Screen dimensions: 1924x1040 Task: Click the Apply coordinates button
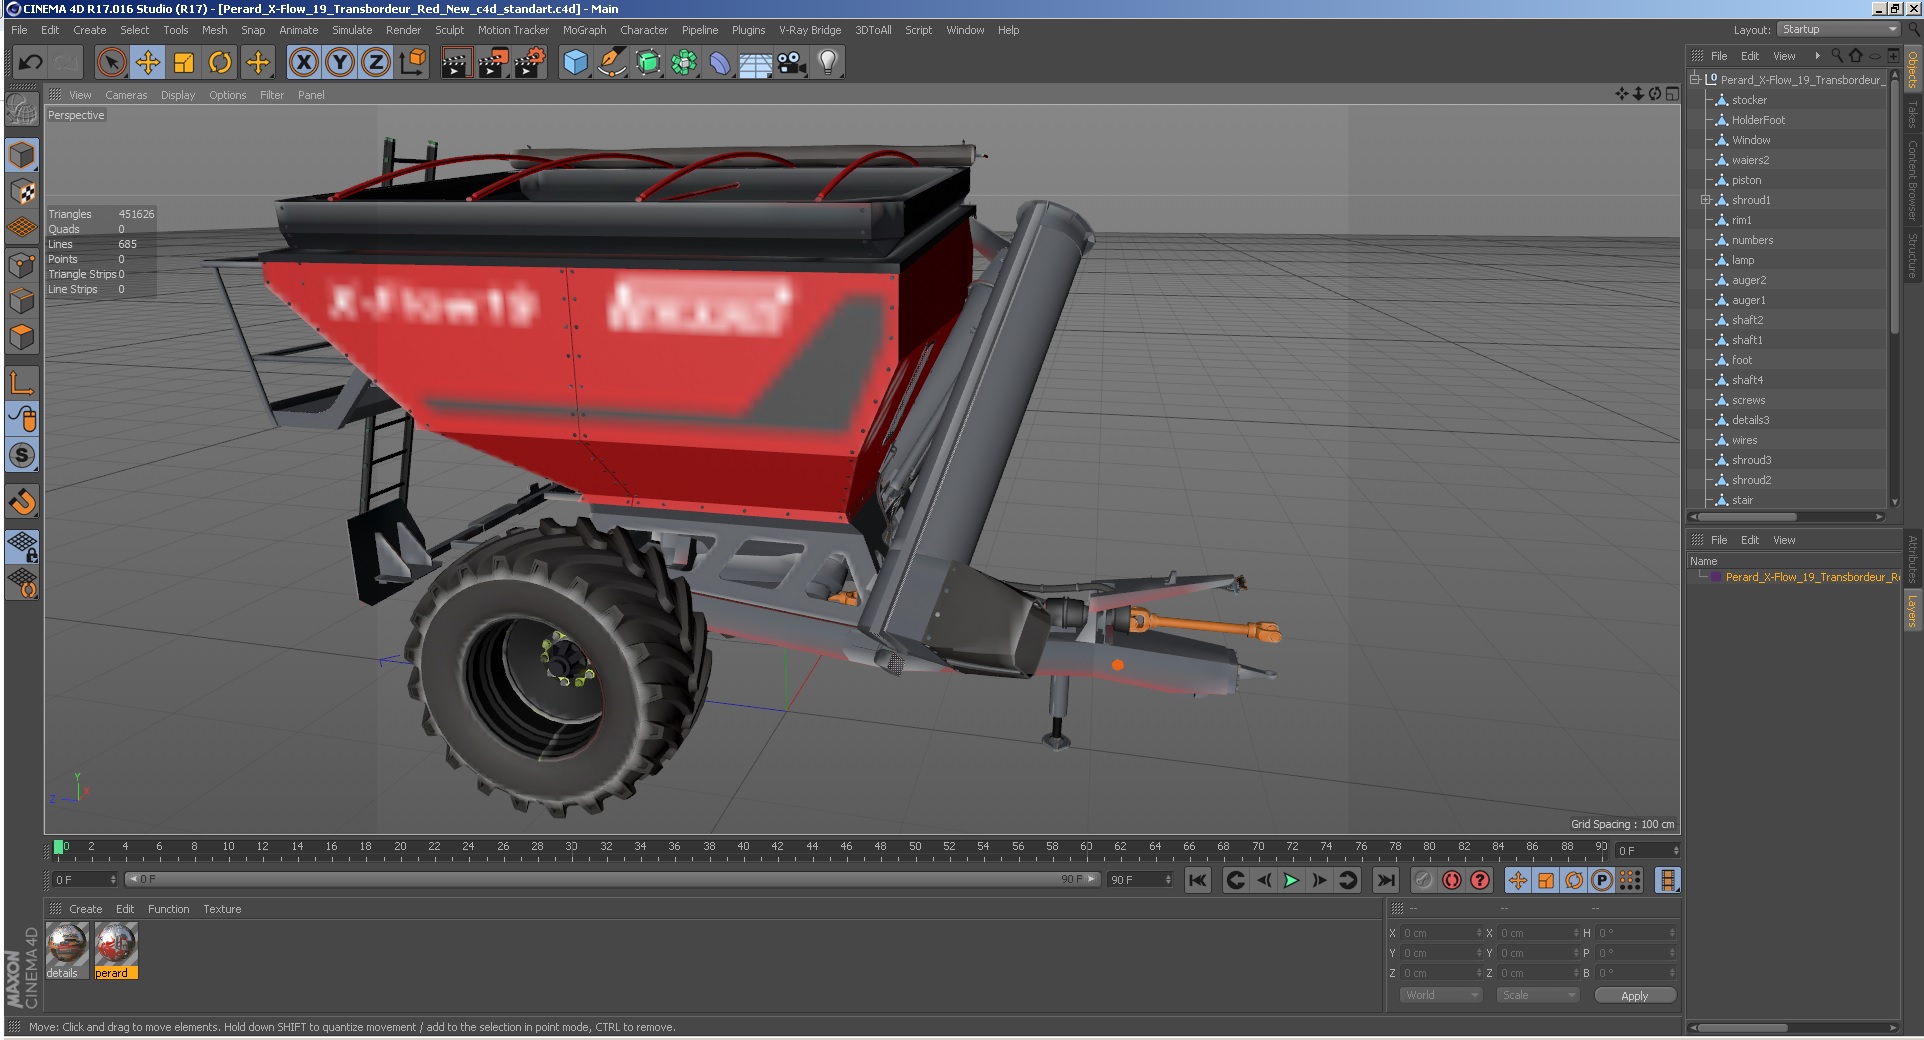1634,995
